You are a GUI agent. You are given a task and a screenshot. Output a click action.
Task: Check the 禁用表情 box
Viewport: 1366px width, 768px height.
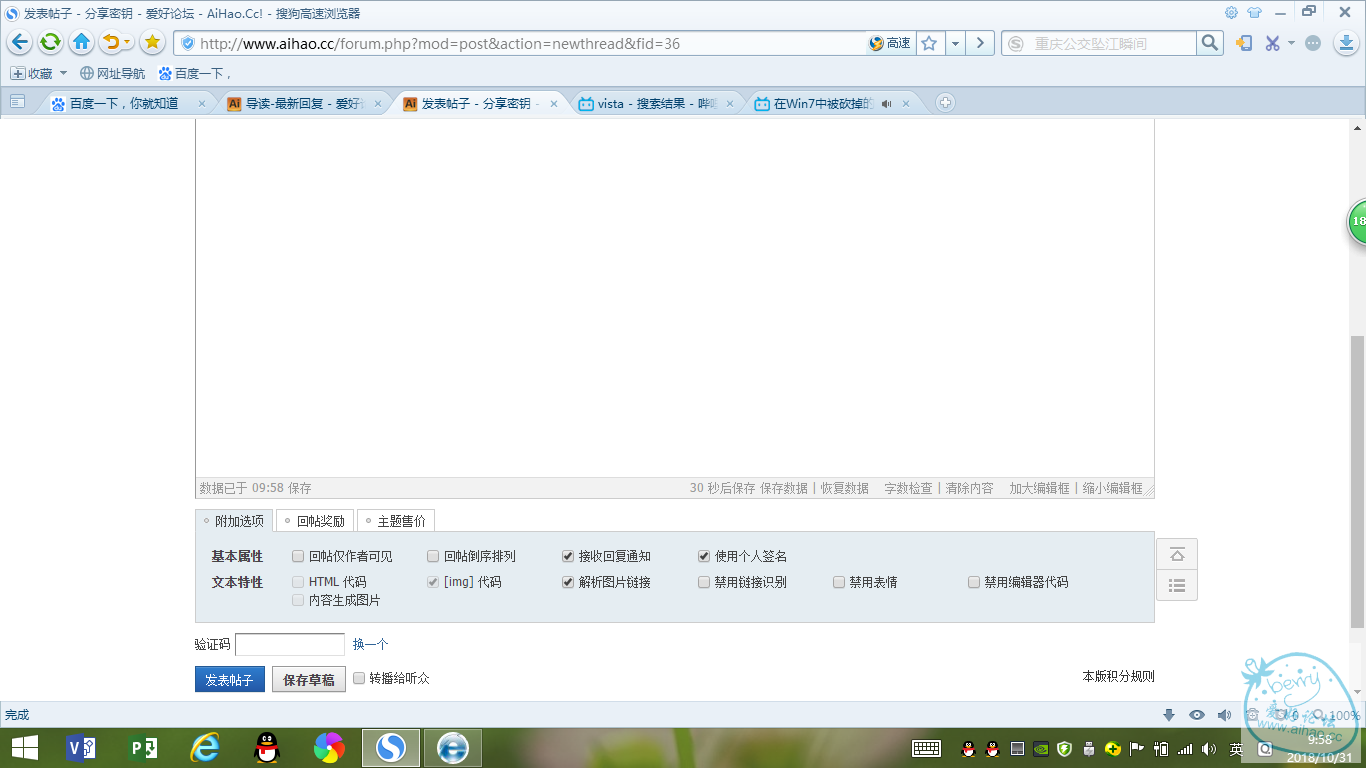point(838,582)
